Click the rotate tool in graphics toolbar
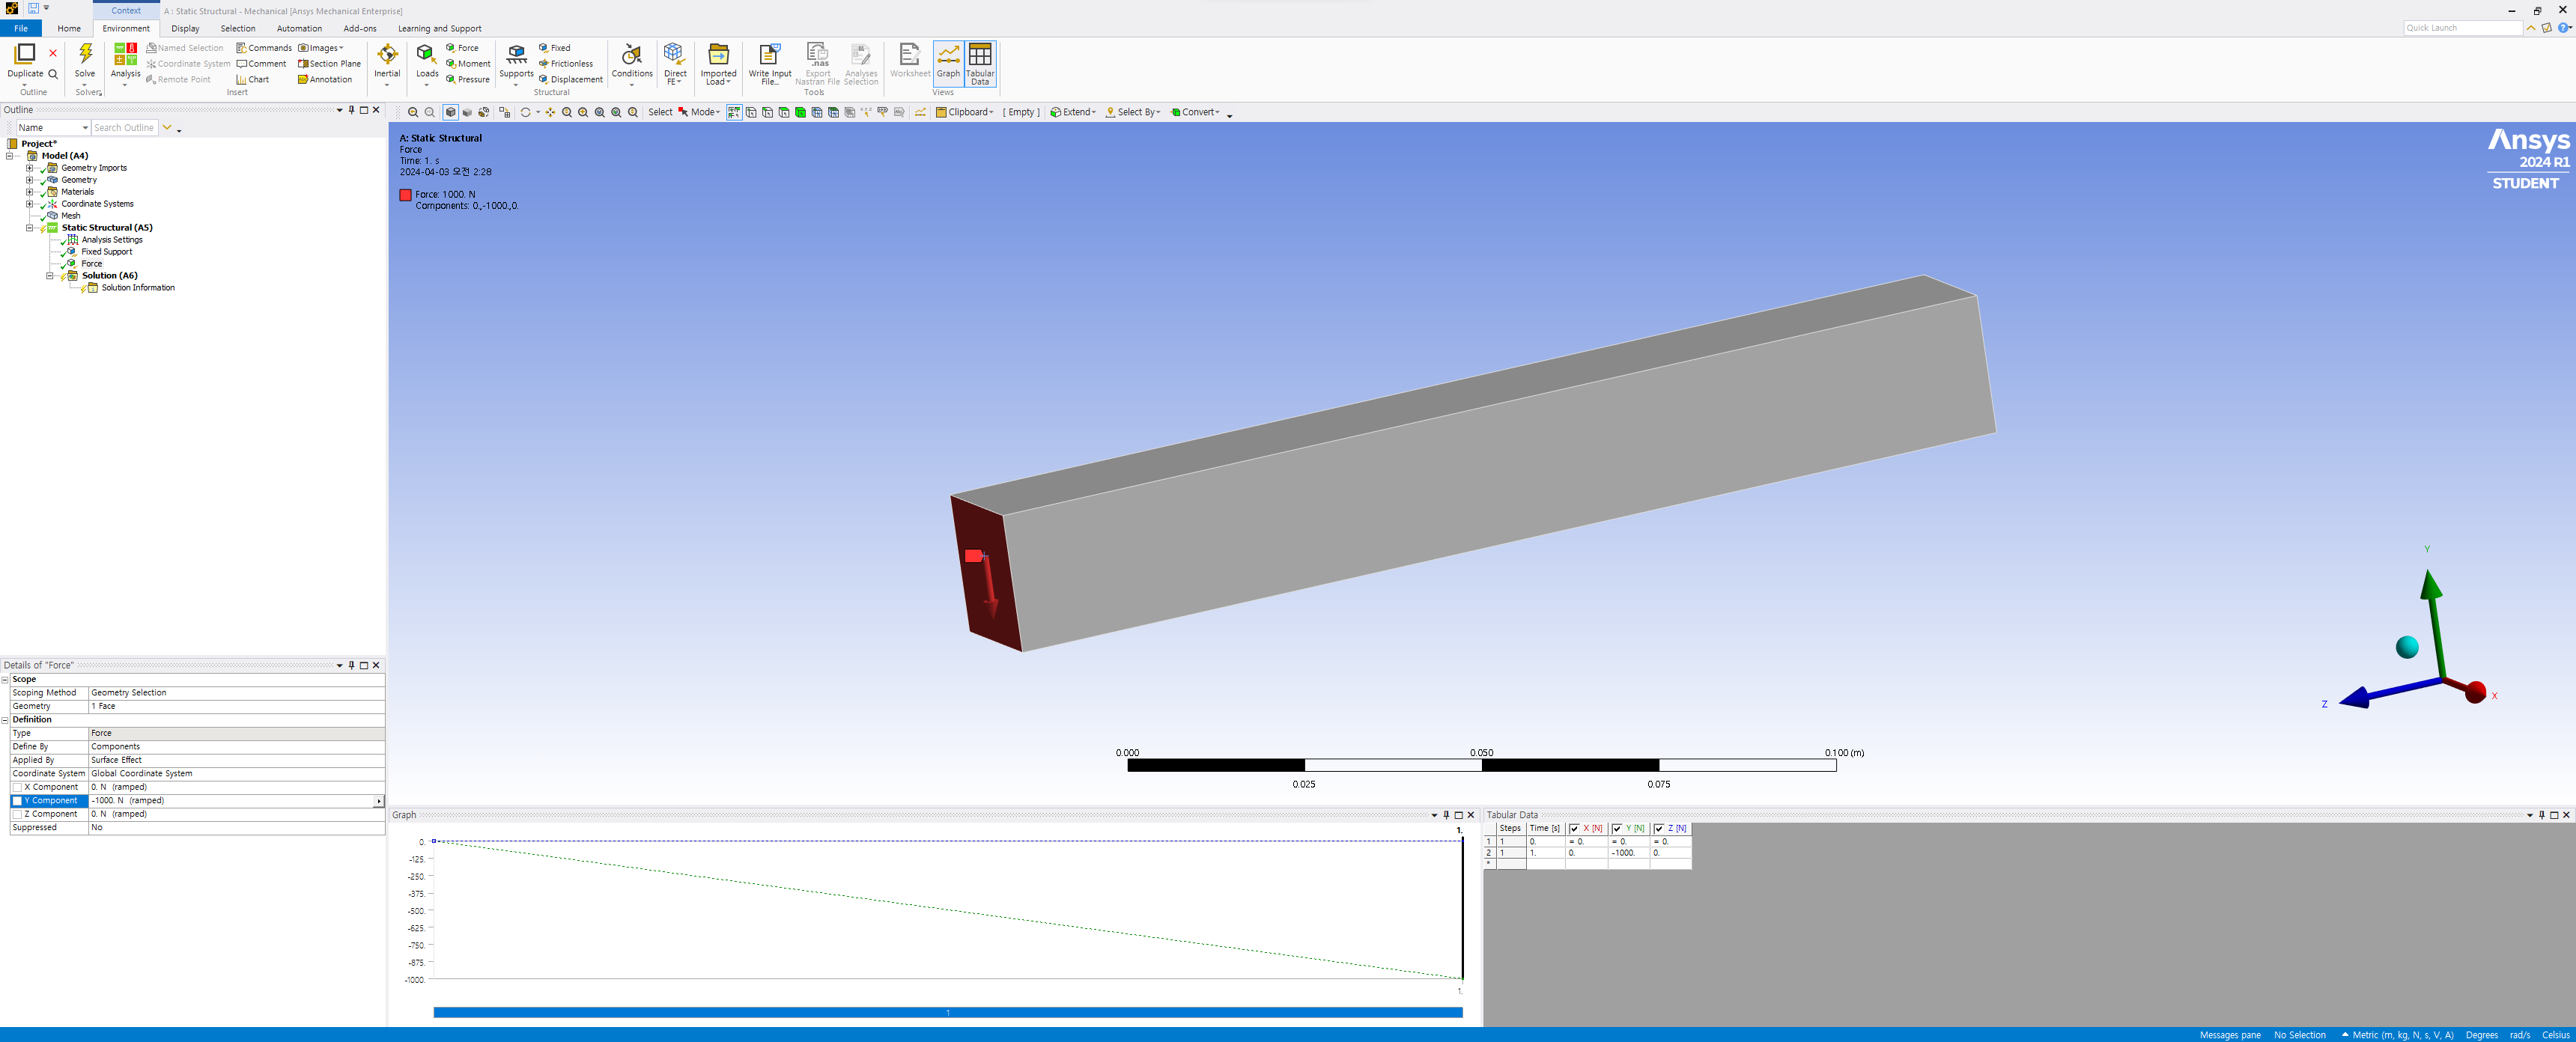Screen dimensions: 2576x1042 [x=525, y=112]
